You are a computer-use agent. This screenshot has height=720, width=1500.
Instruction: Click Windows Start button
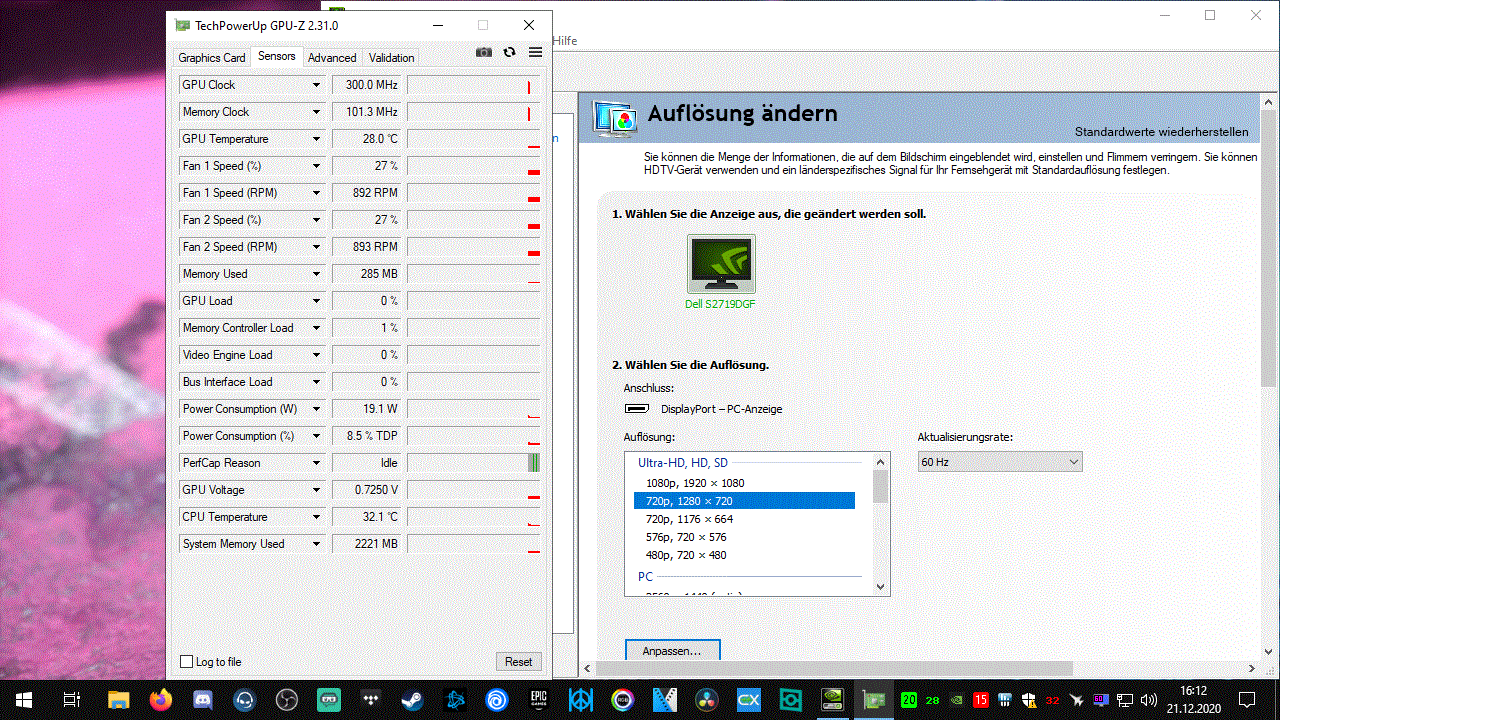tap(23, 699)
